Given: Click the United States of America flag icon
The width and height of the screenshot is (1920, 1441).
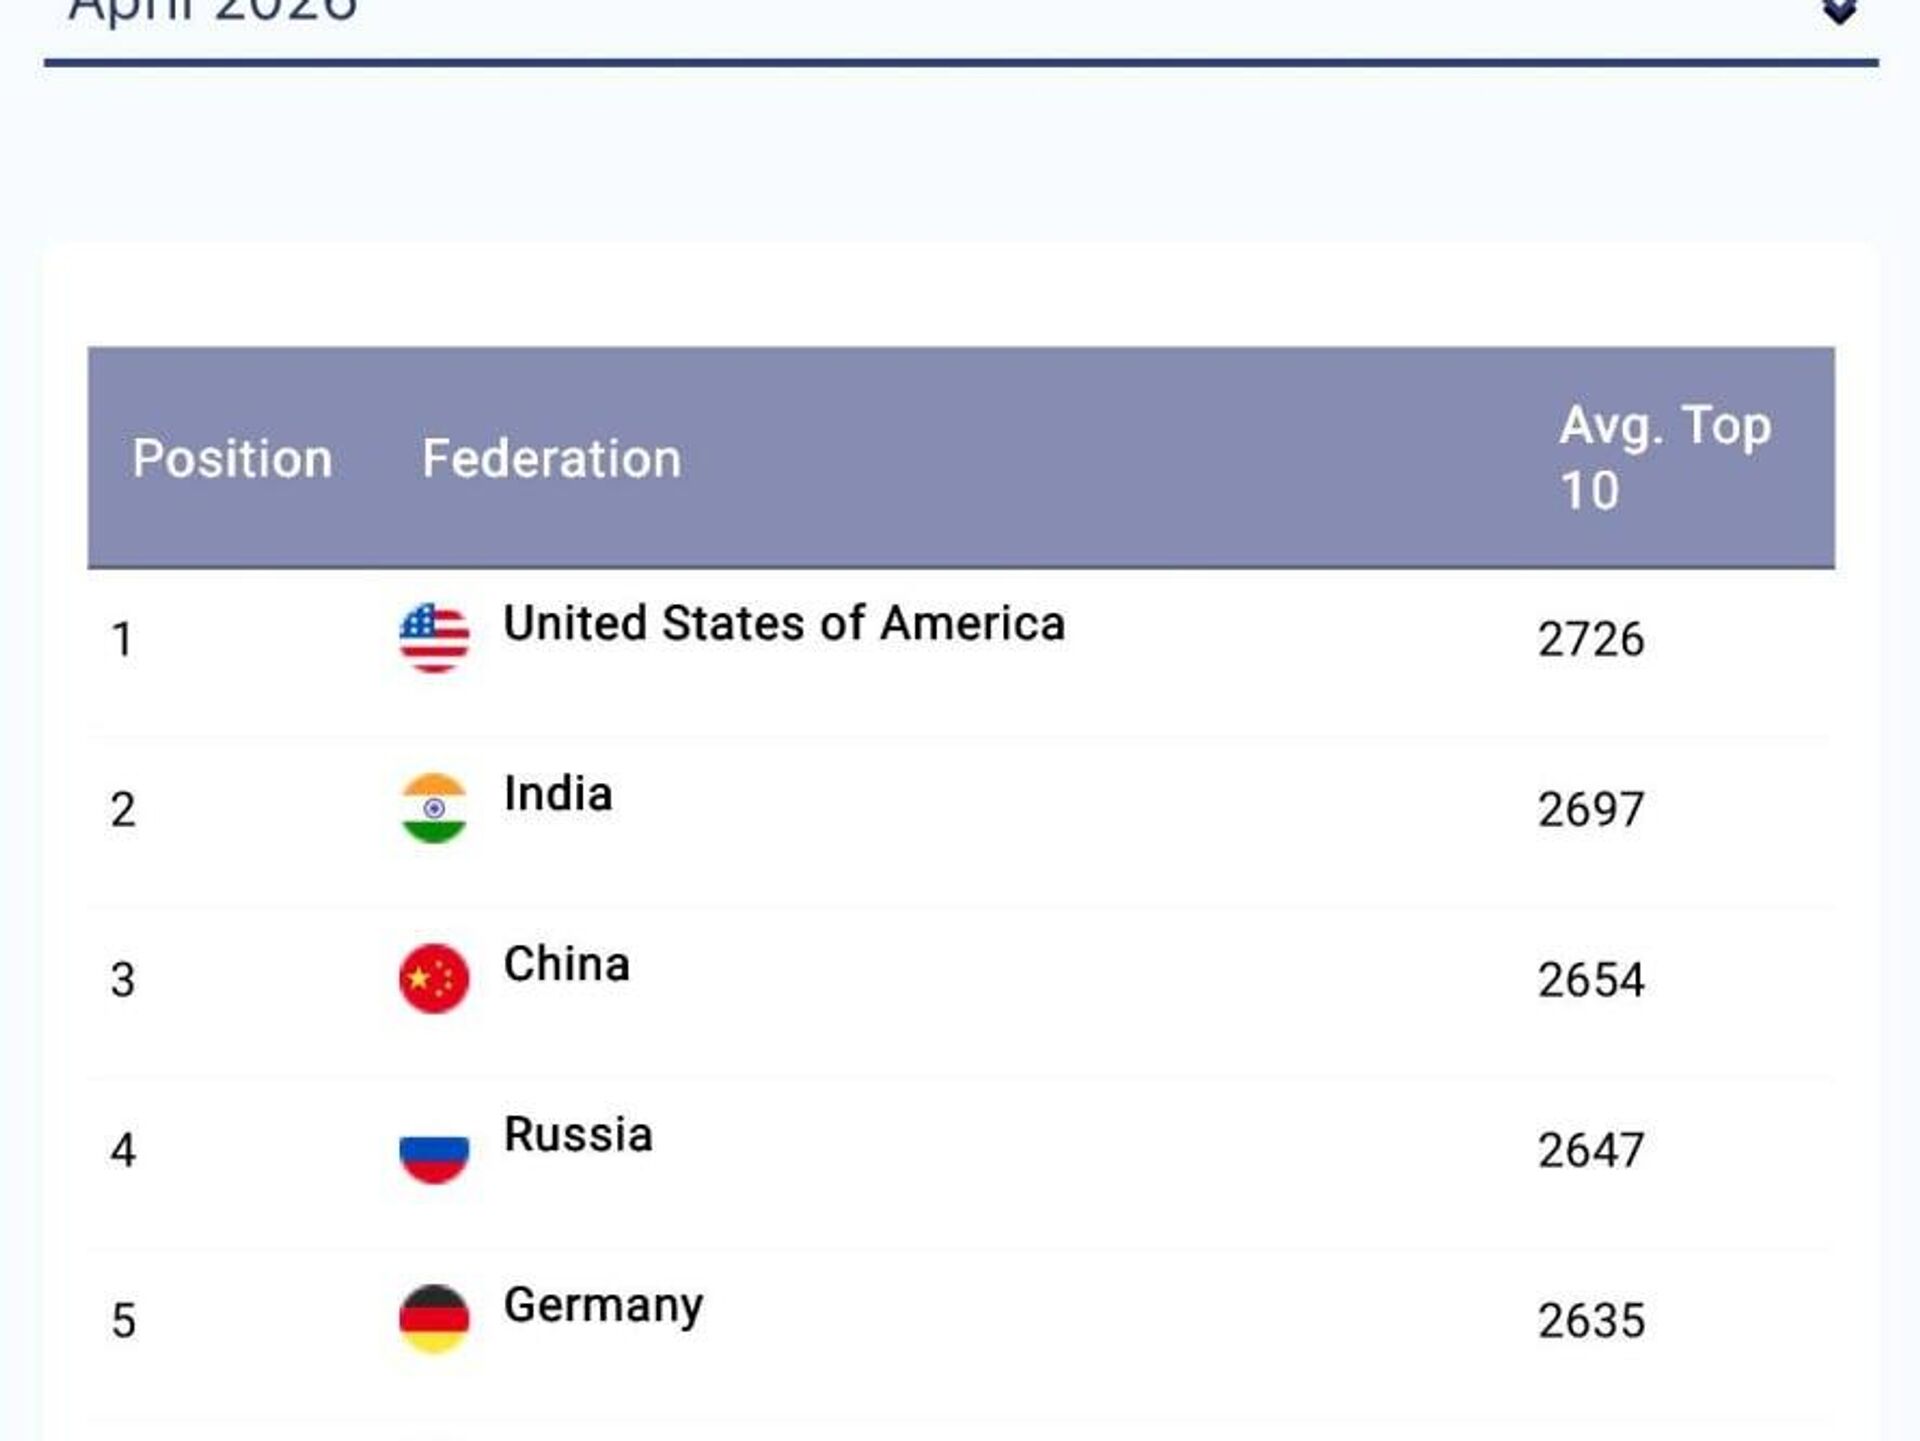Looking at the screenshot, I should pyautogui.click(x=434, y=638).
